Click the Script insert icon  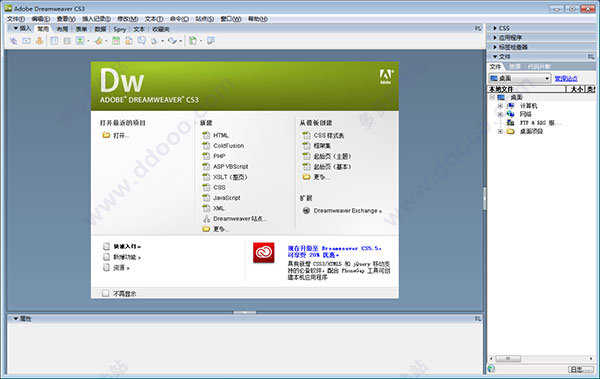pyautogui.click(x=172, y=41)
